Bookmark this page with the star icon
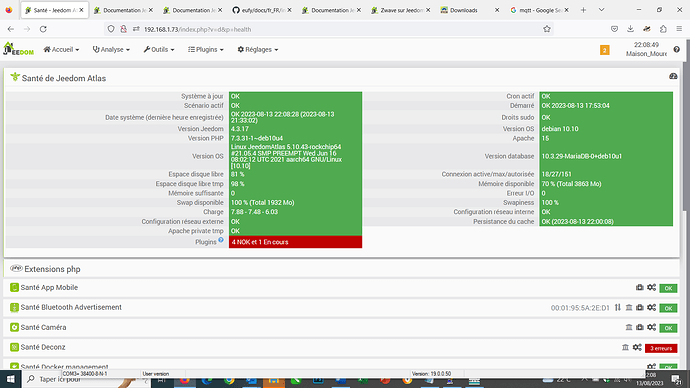The height and width of the screenshot is (388, 690). click(547, 29)
